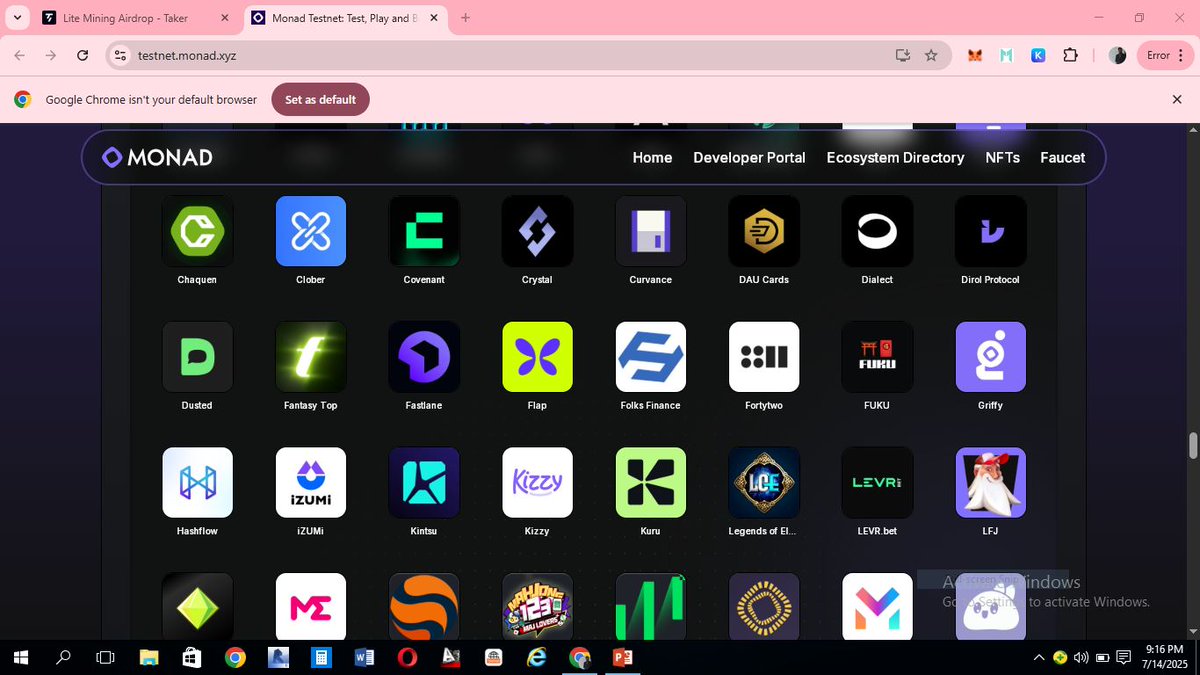Open the Crystal app icon

click(x=537, y=231)
